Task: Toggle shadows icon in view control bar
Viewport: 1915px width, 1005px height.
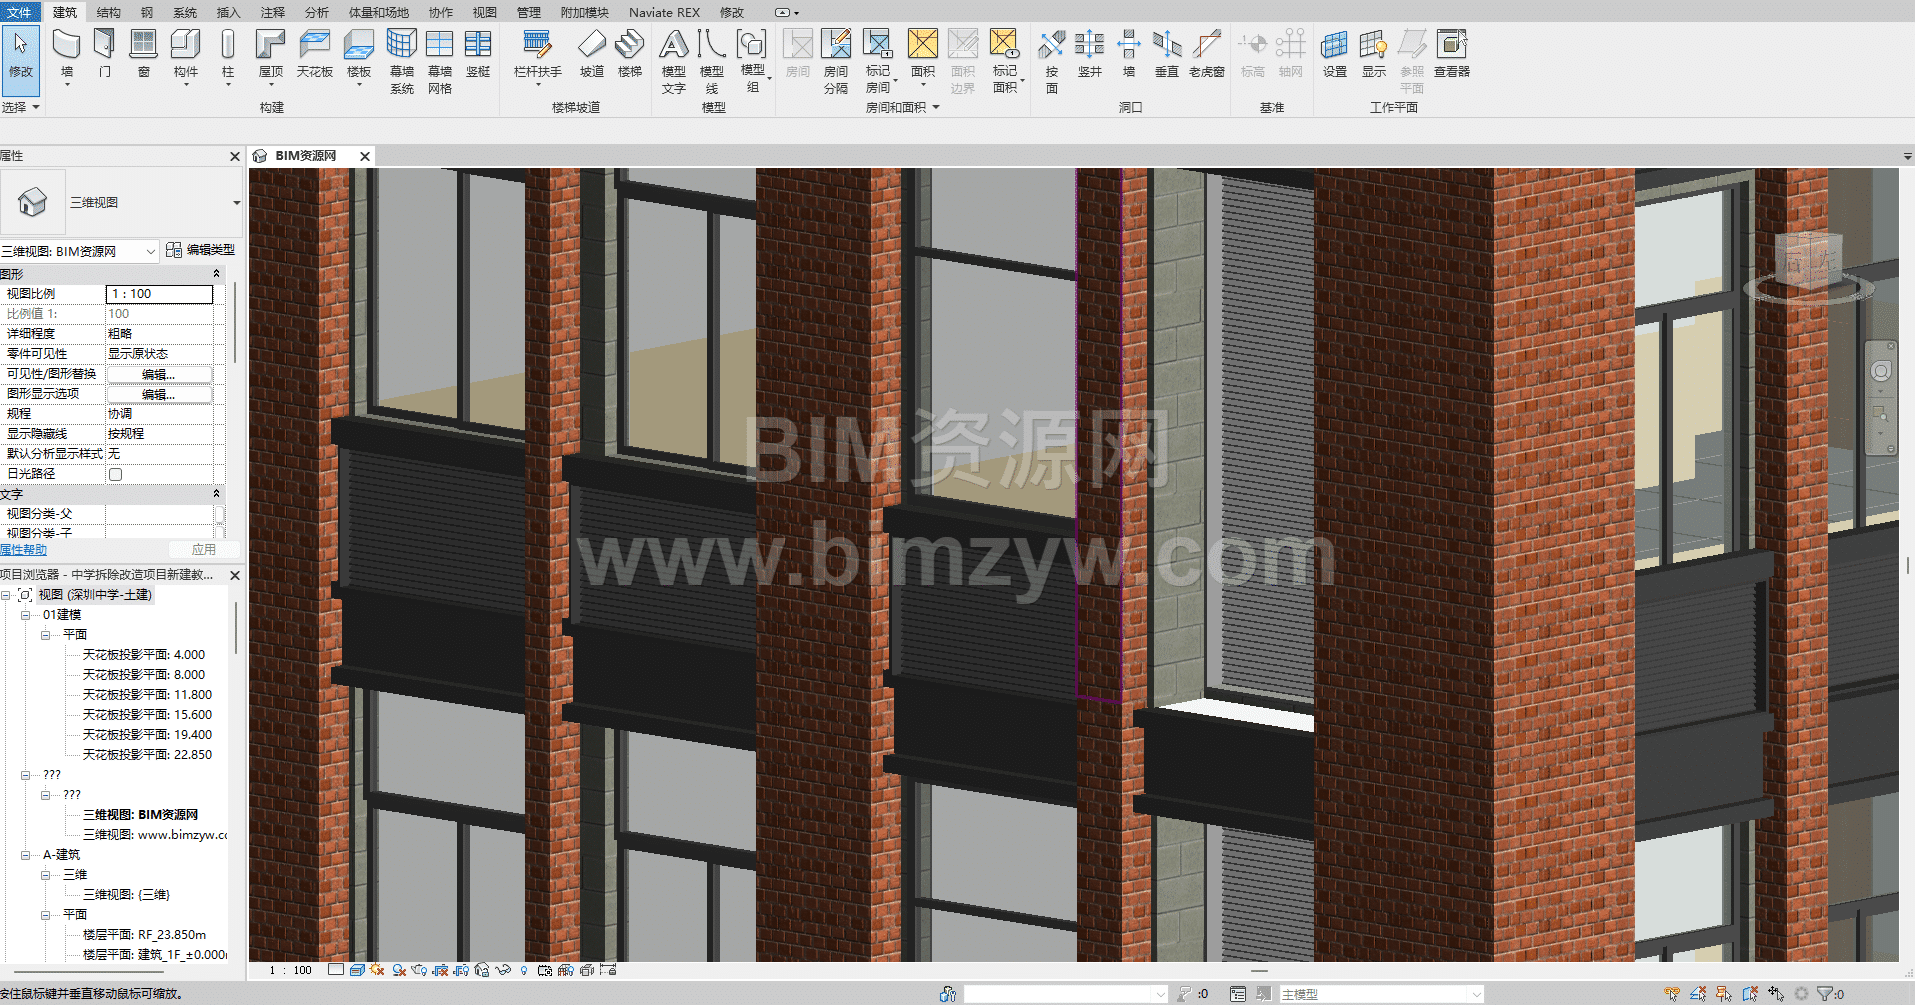Action: (399, 970)
